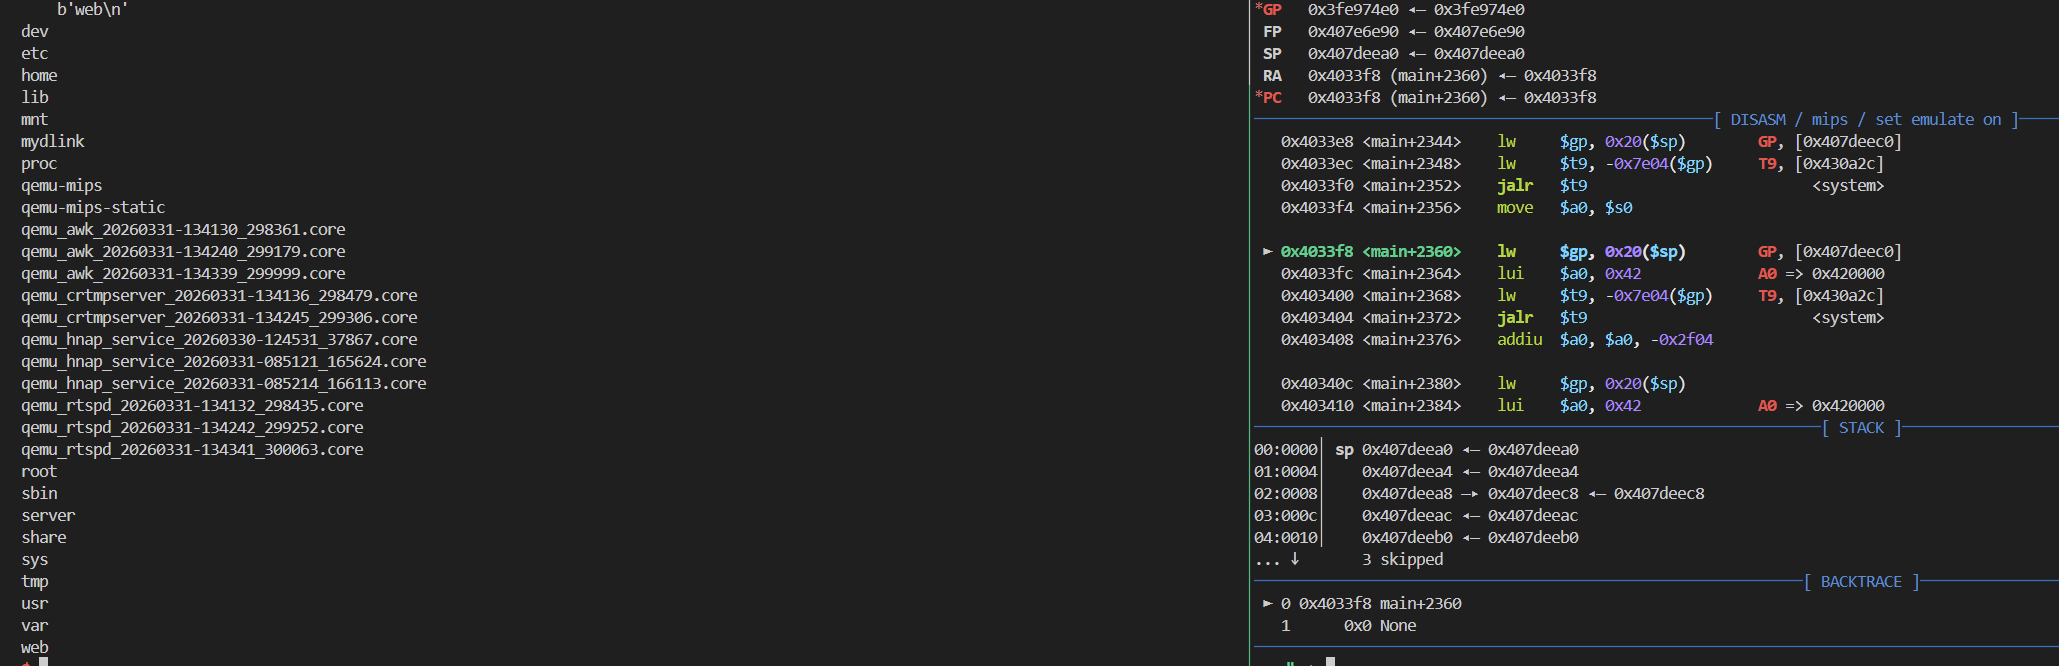Click the RA register label
The image size is (2059, 666).
[1272, 76]
